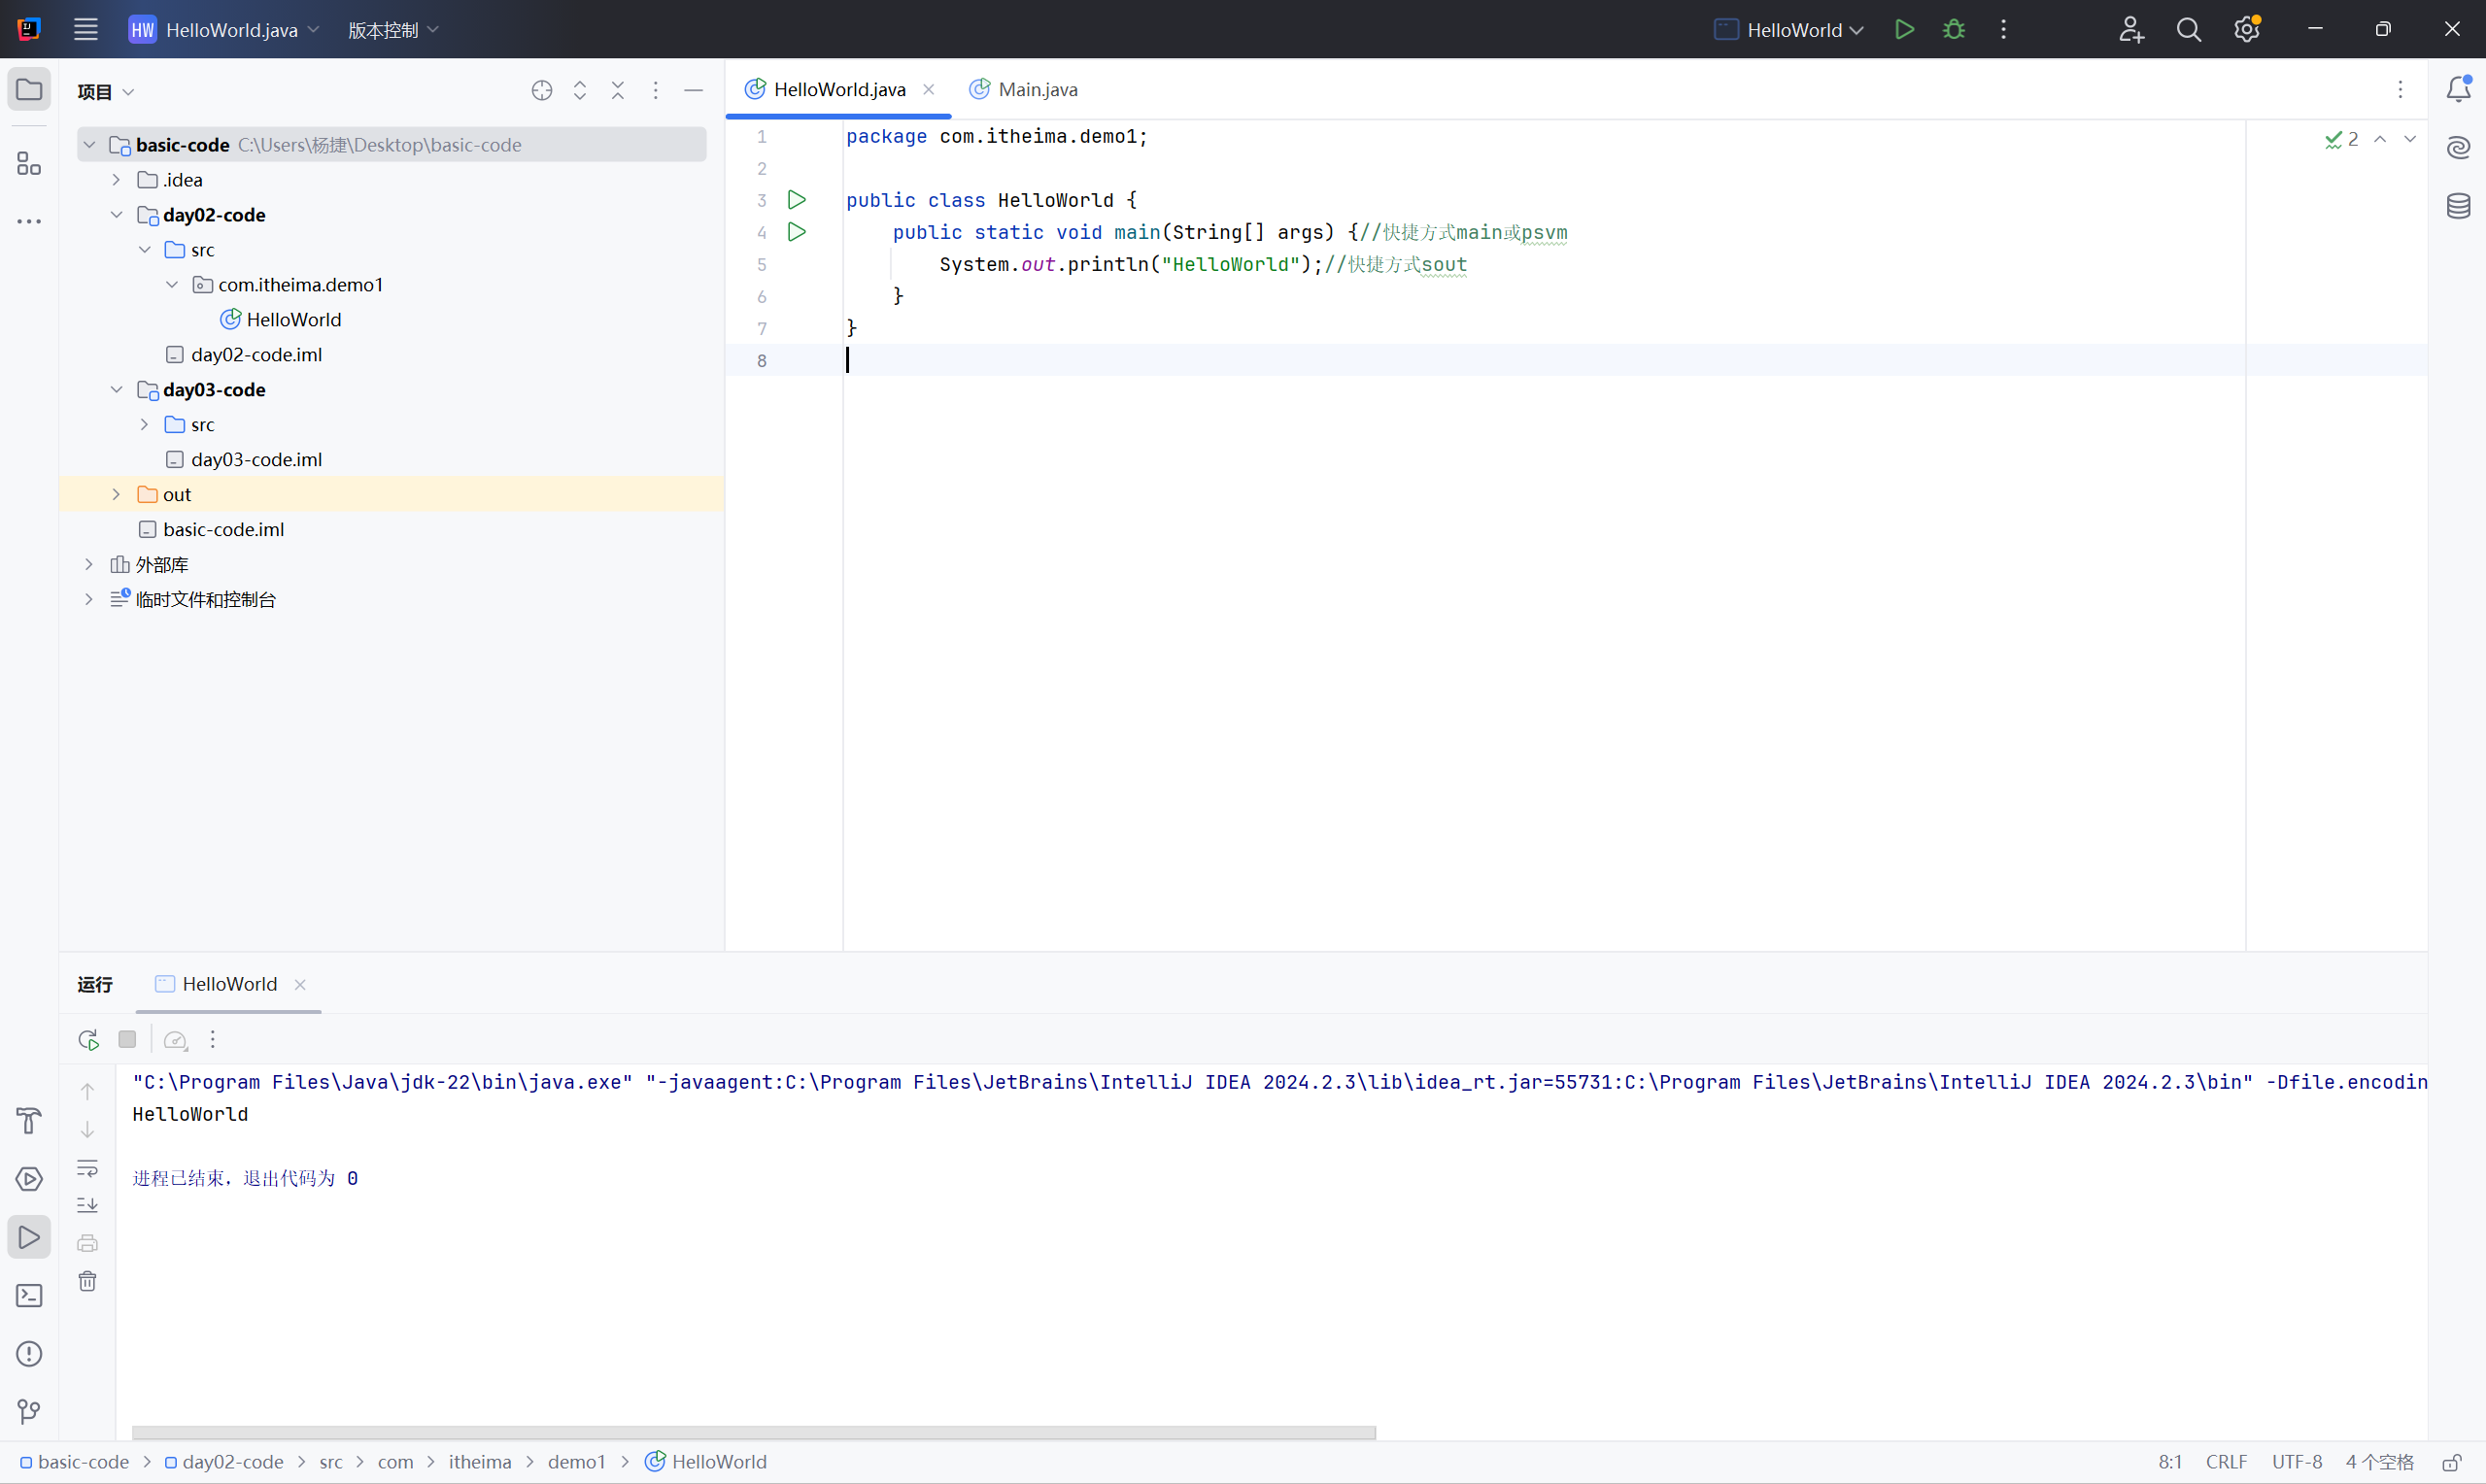The image size is (2486, 1484).
Task: Click the UTF-8 encoding in status bar
Action: click(2296, 1462)
